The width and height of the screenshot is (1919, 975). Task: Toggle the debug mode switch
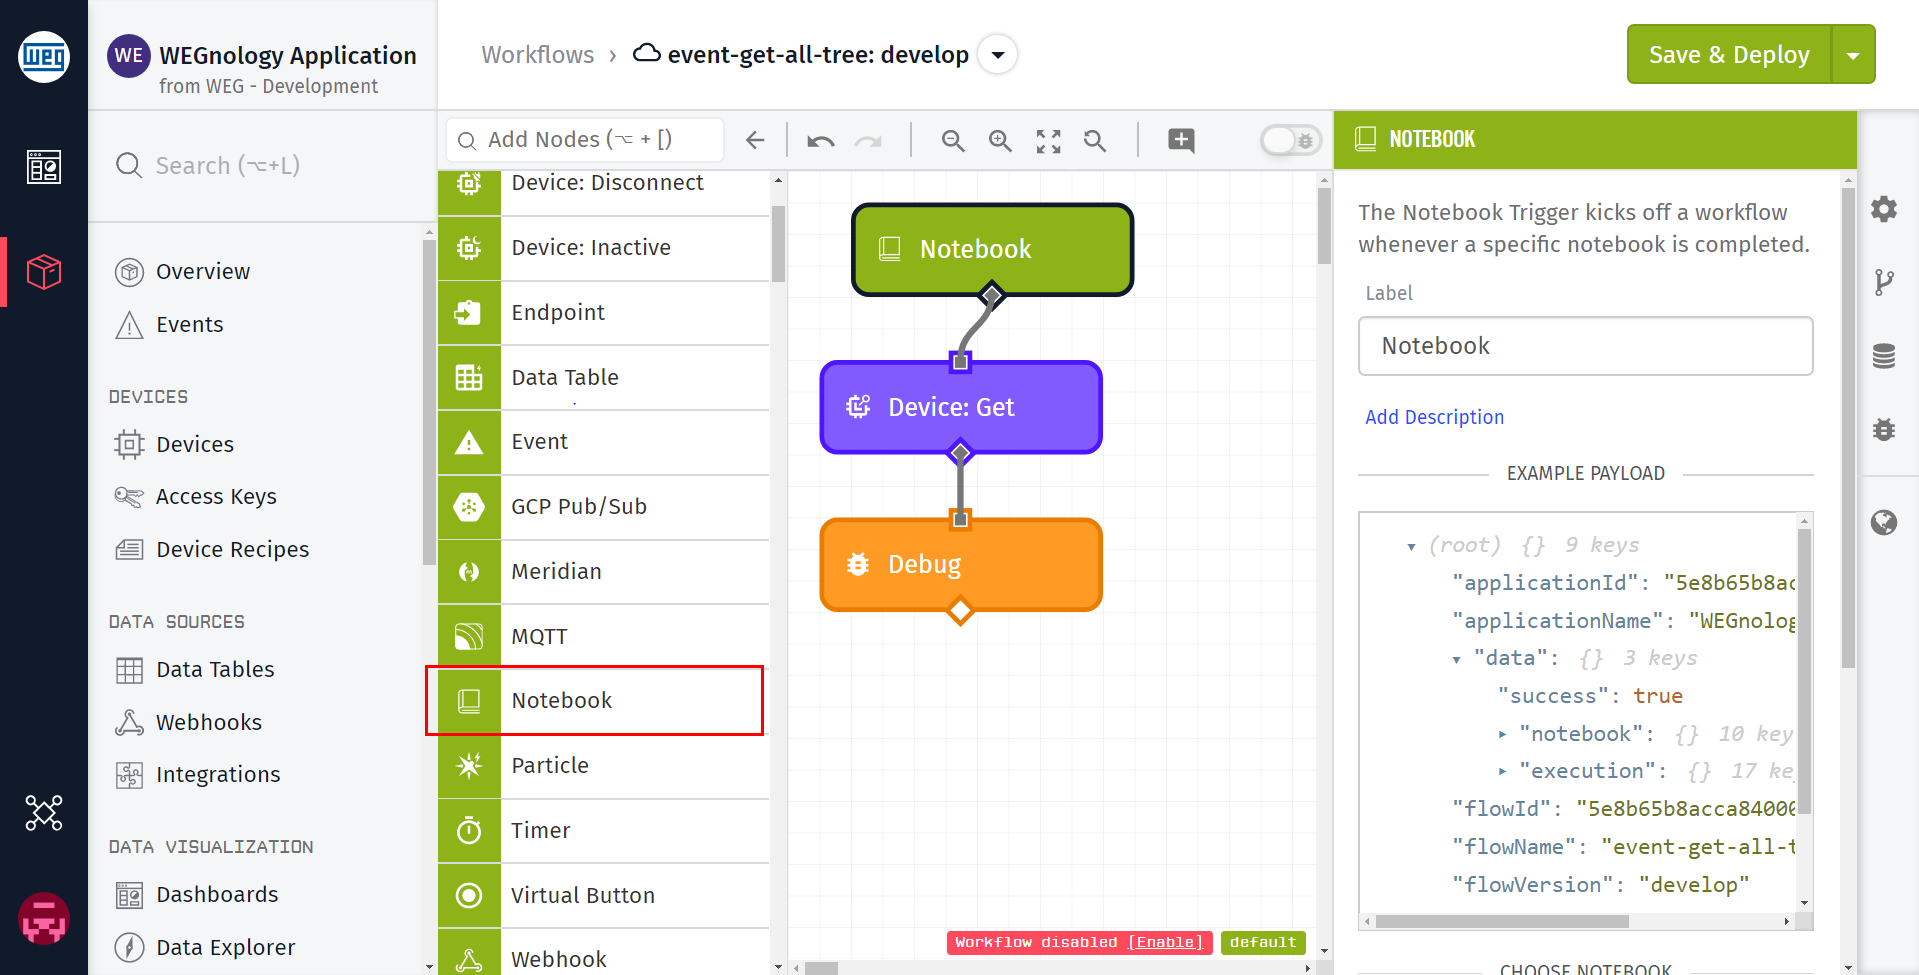coord(1290,140)
